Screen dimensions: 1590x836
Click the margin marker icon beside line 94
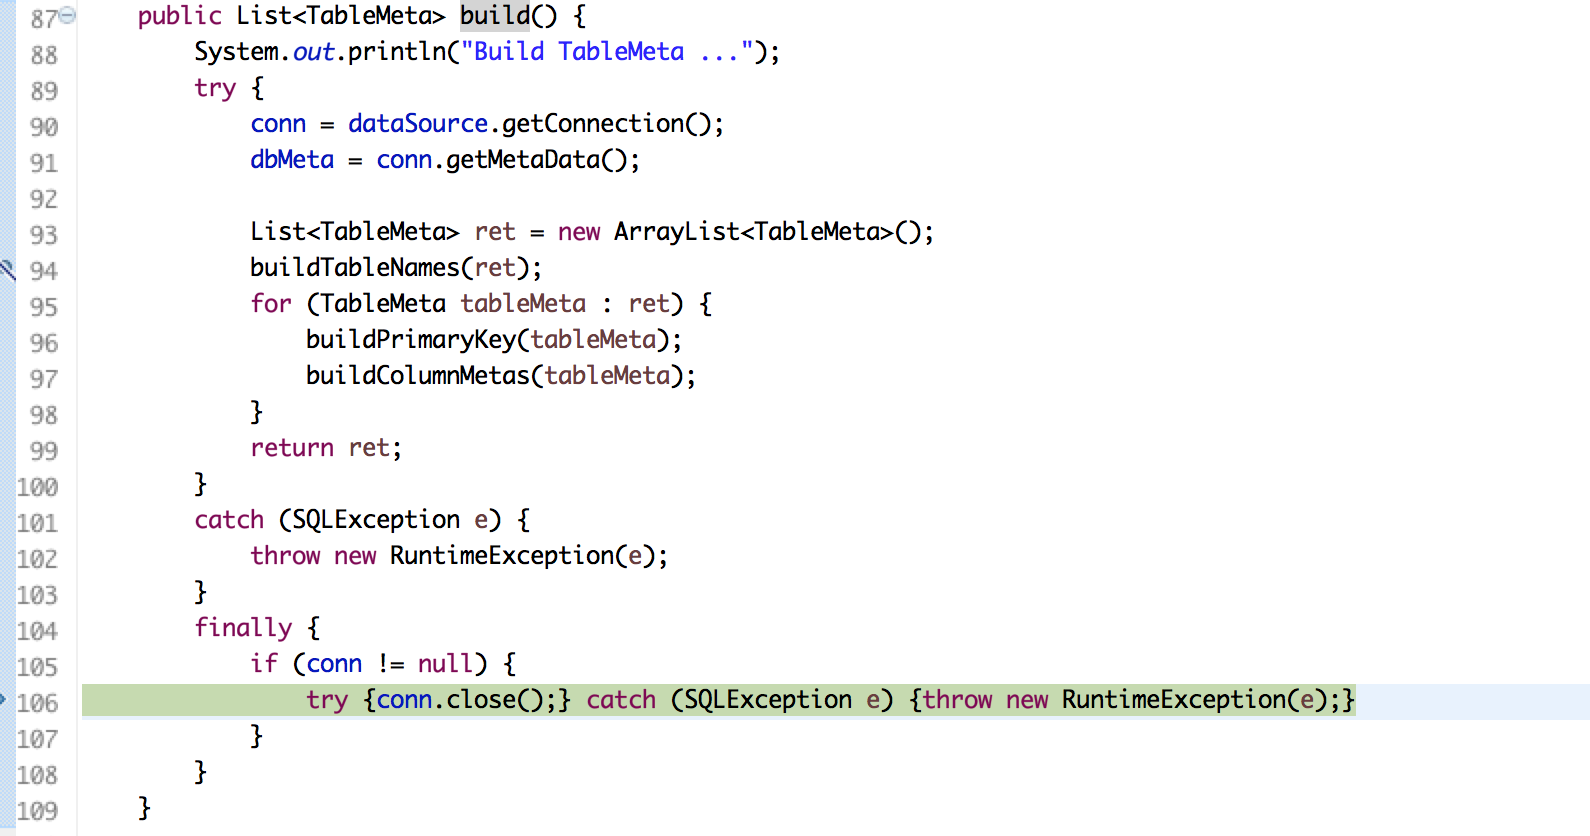(x=6, y=269)
